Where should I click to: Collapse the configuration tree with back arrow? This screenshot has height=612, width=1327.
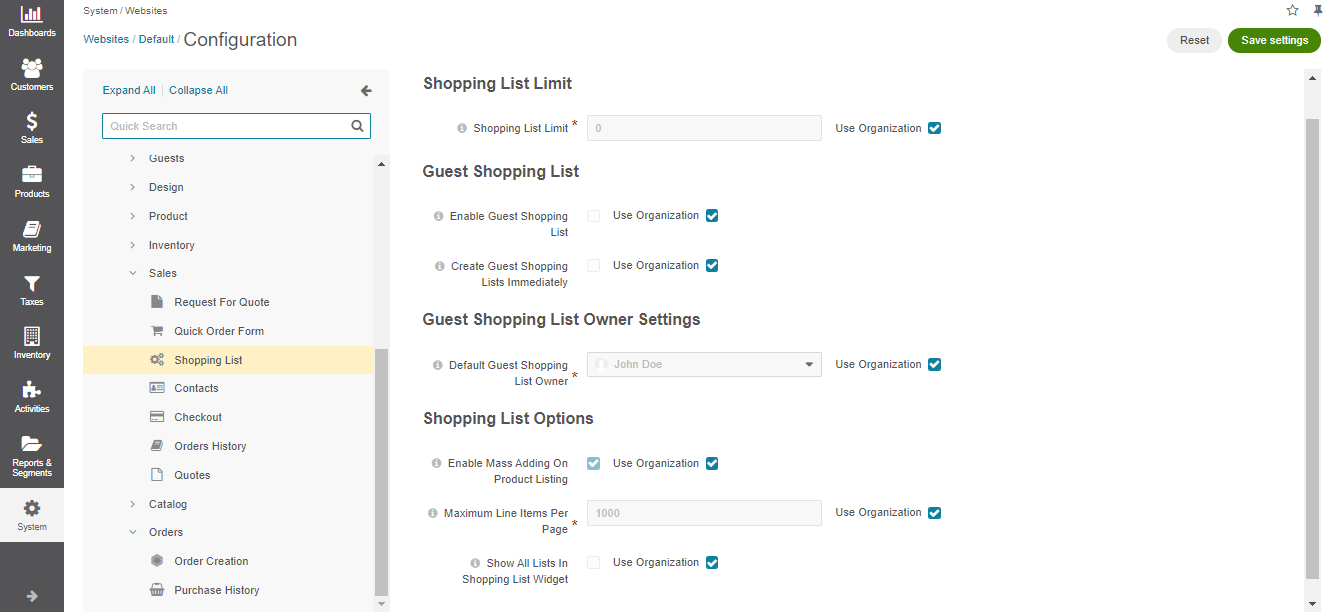pyautogui.click(x=366, y=91)
